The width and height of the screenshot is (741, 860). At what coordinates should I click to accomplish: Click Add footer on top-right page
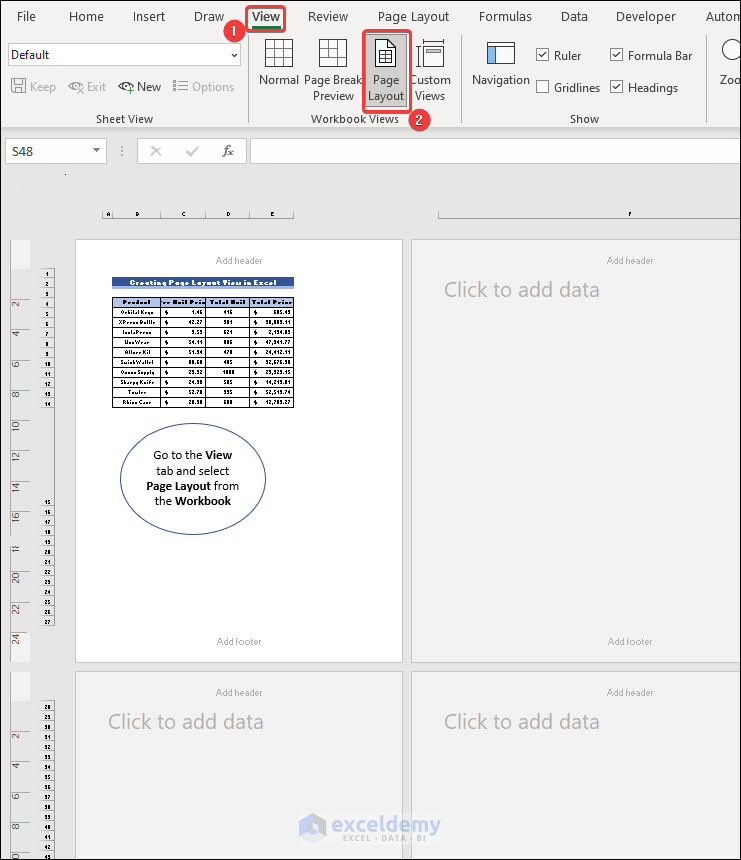click(630, 642)
